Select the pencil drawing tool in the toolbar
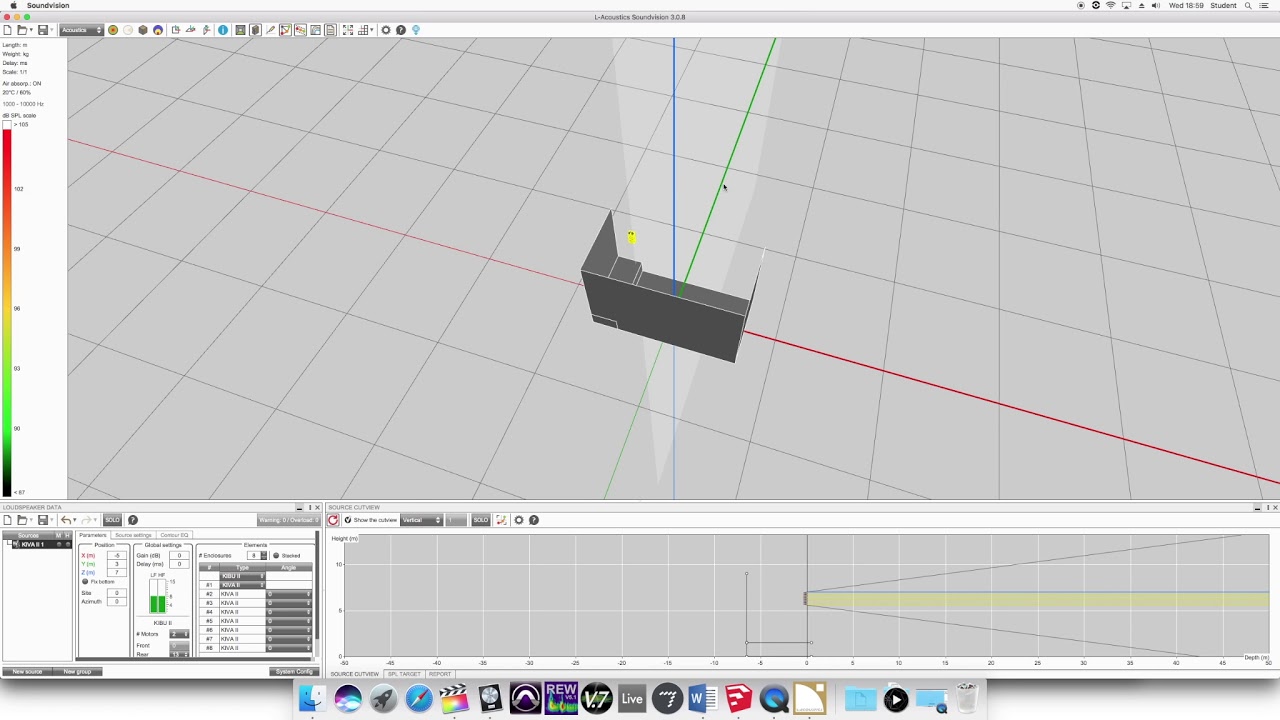 270,30
